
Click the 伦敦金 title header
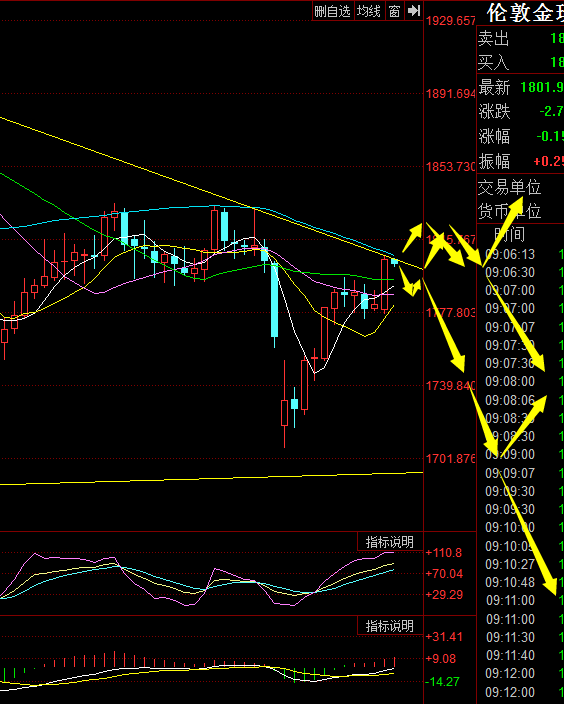click(x=524, y=13)
